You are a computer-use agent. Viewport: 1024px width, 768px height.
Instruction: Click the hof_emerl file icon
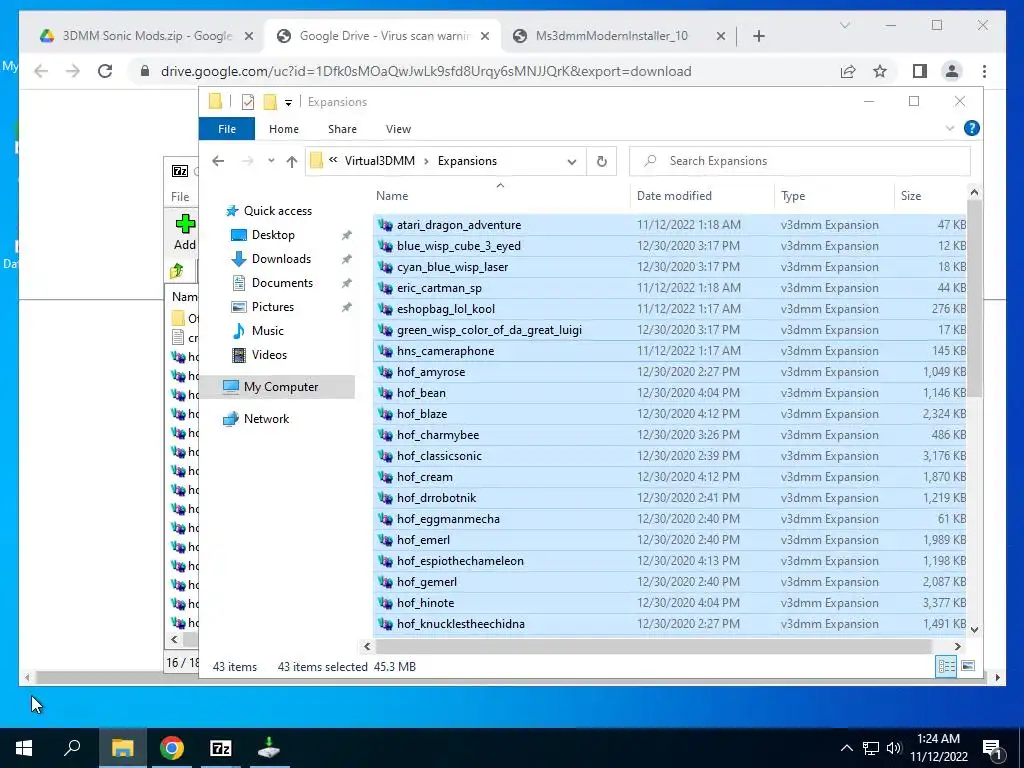385,540
